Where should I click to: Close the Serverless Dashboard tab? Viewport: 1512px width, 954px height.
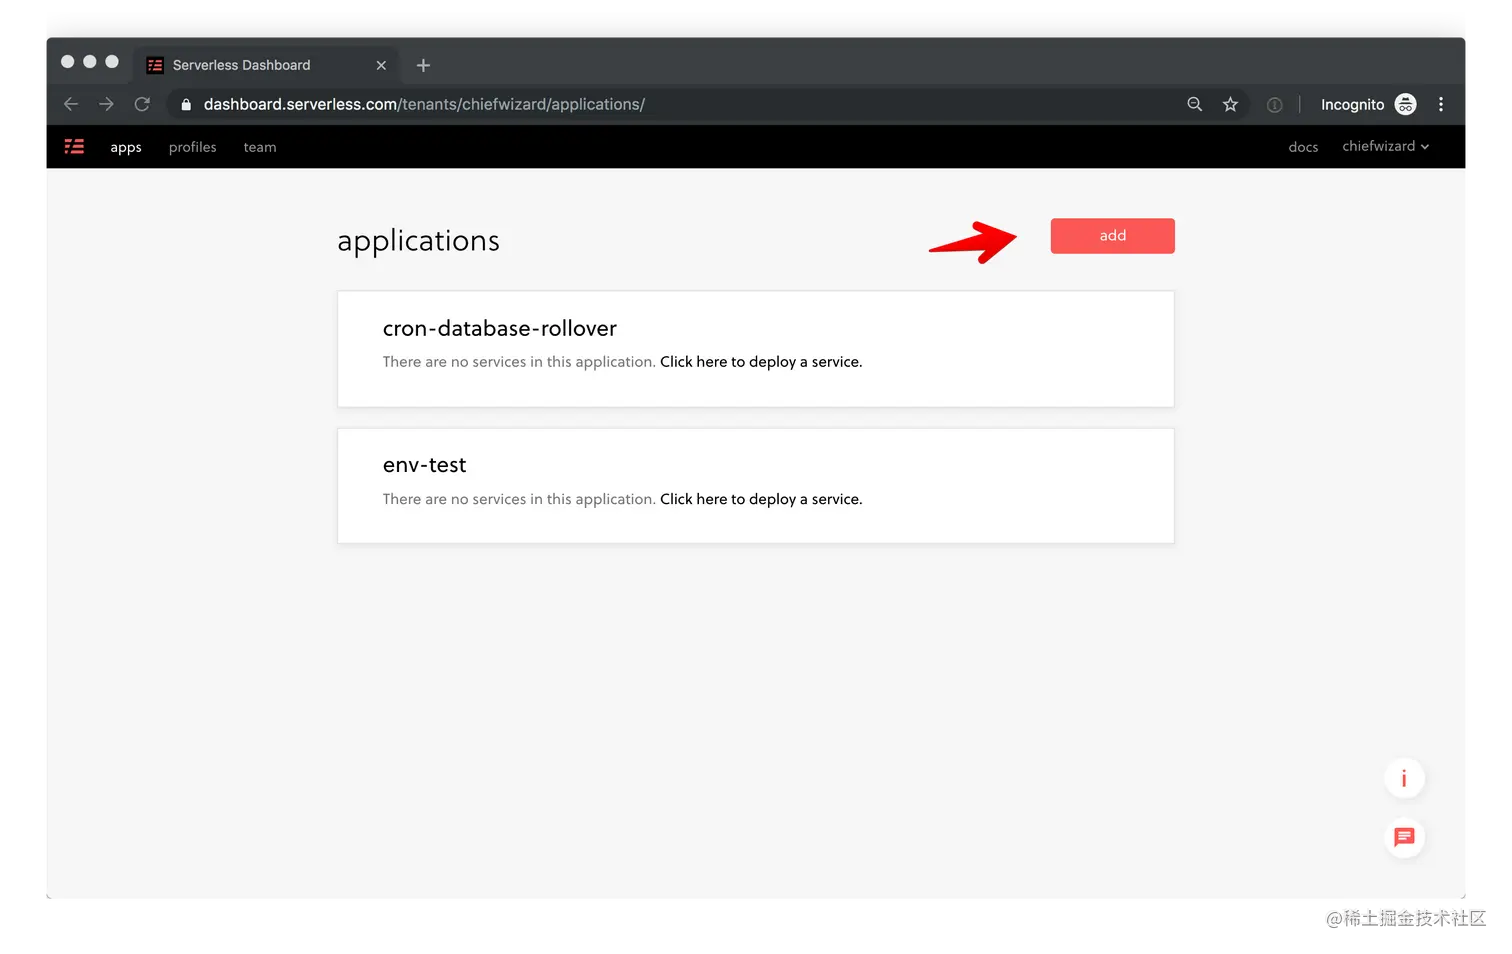pyautogui.click(x=381, y=65)
